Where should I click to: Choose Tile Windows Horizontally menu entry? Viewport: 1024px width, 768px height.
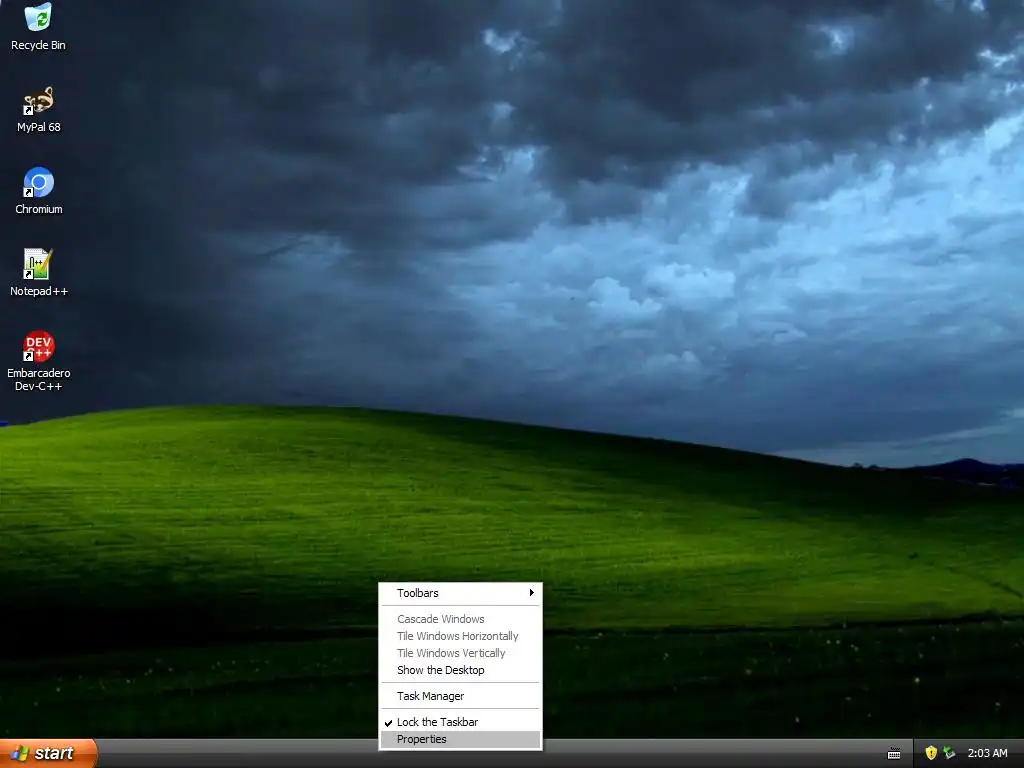460,636
